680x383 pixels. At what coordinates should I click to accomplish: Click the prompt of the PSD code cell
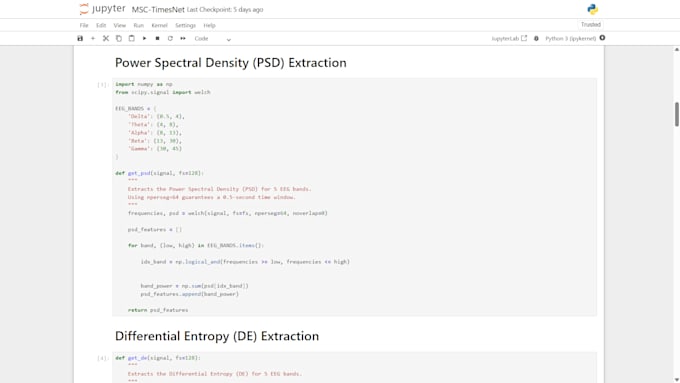click(x=103, y=85)
